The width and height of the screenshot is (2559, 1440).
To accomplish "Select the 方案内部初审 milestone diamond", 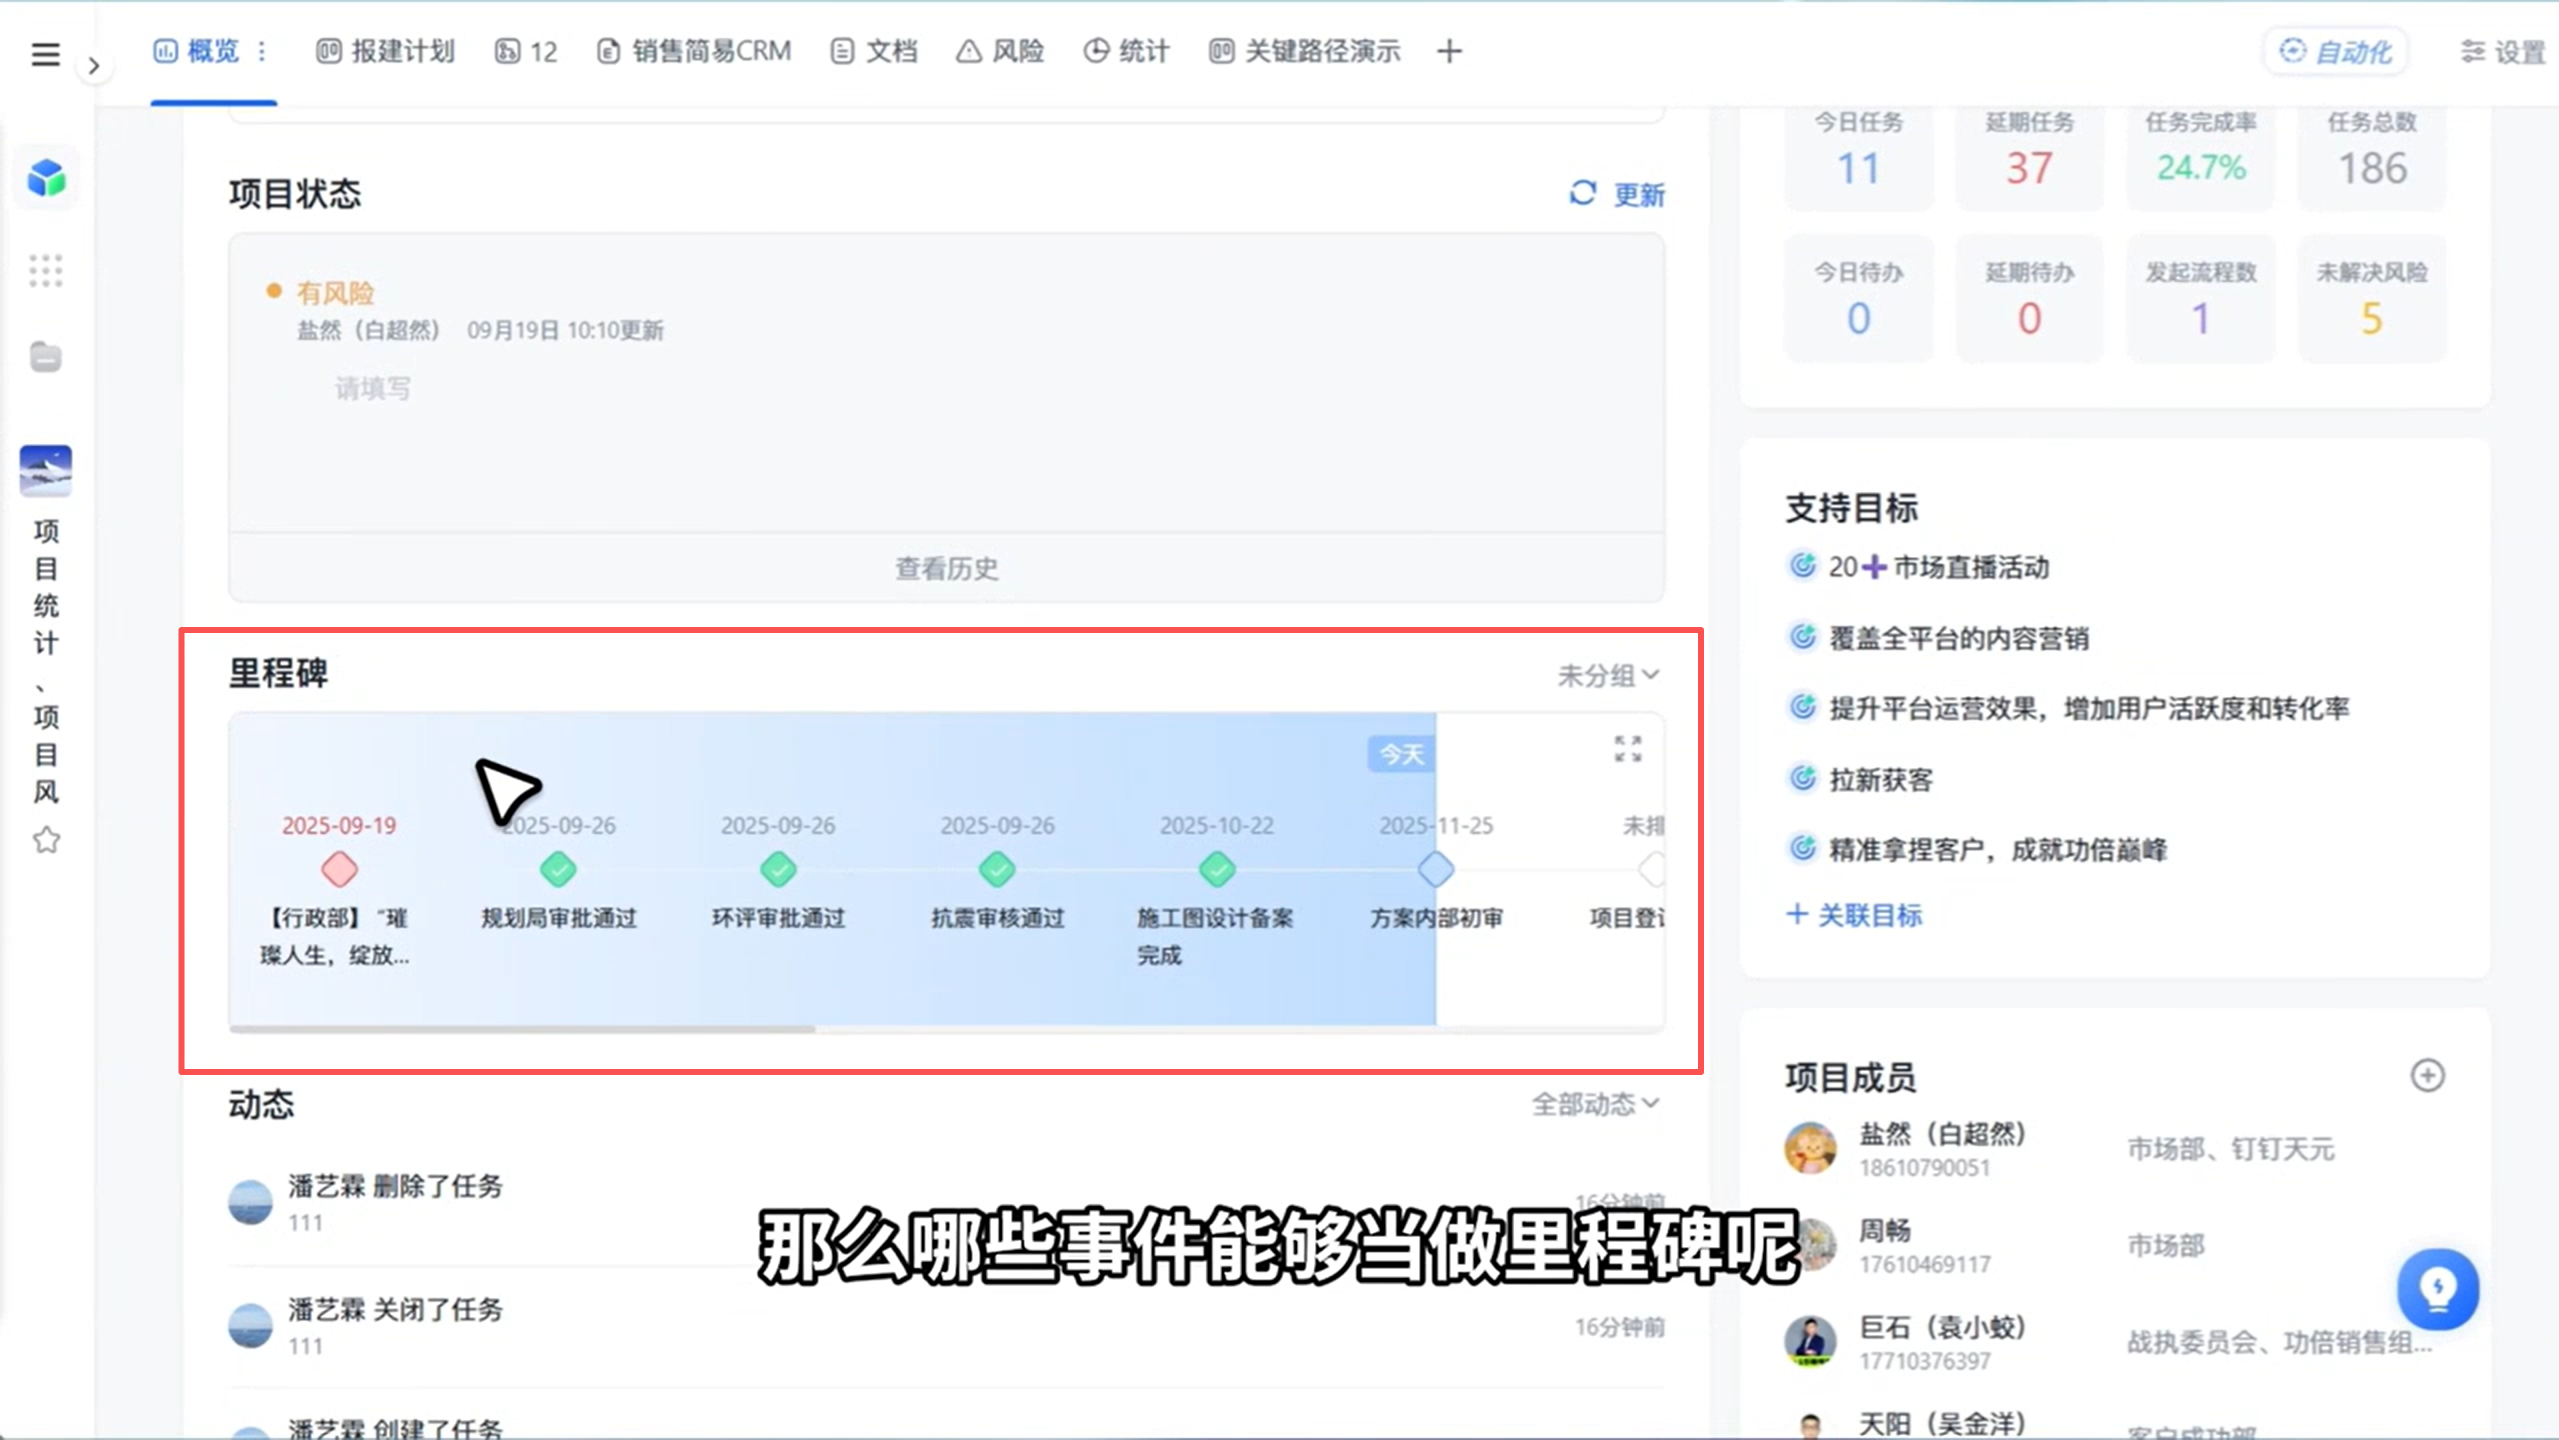I will pyautogui.click(x=1436, y=869).
